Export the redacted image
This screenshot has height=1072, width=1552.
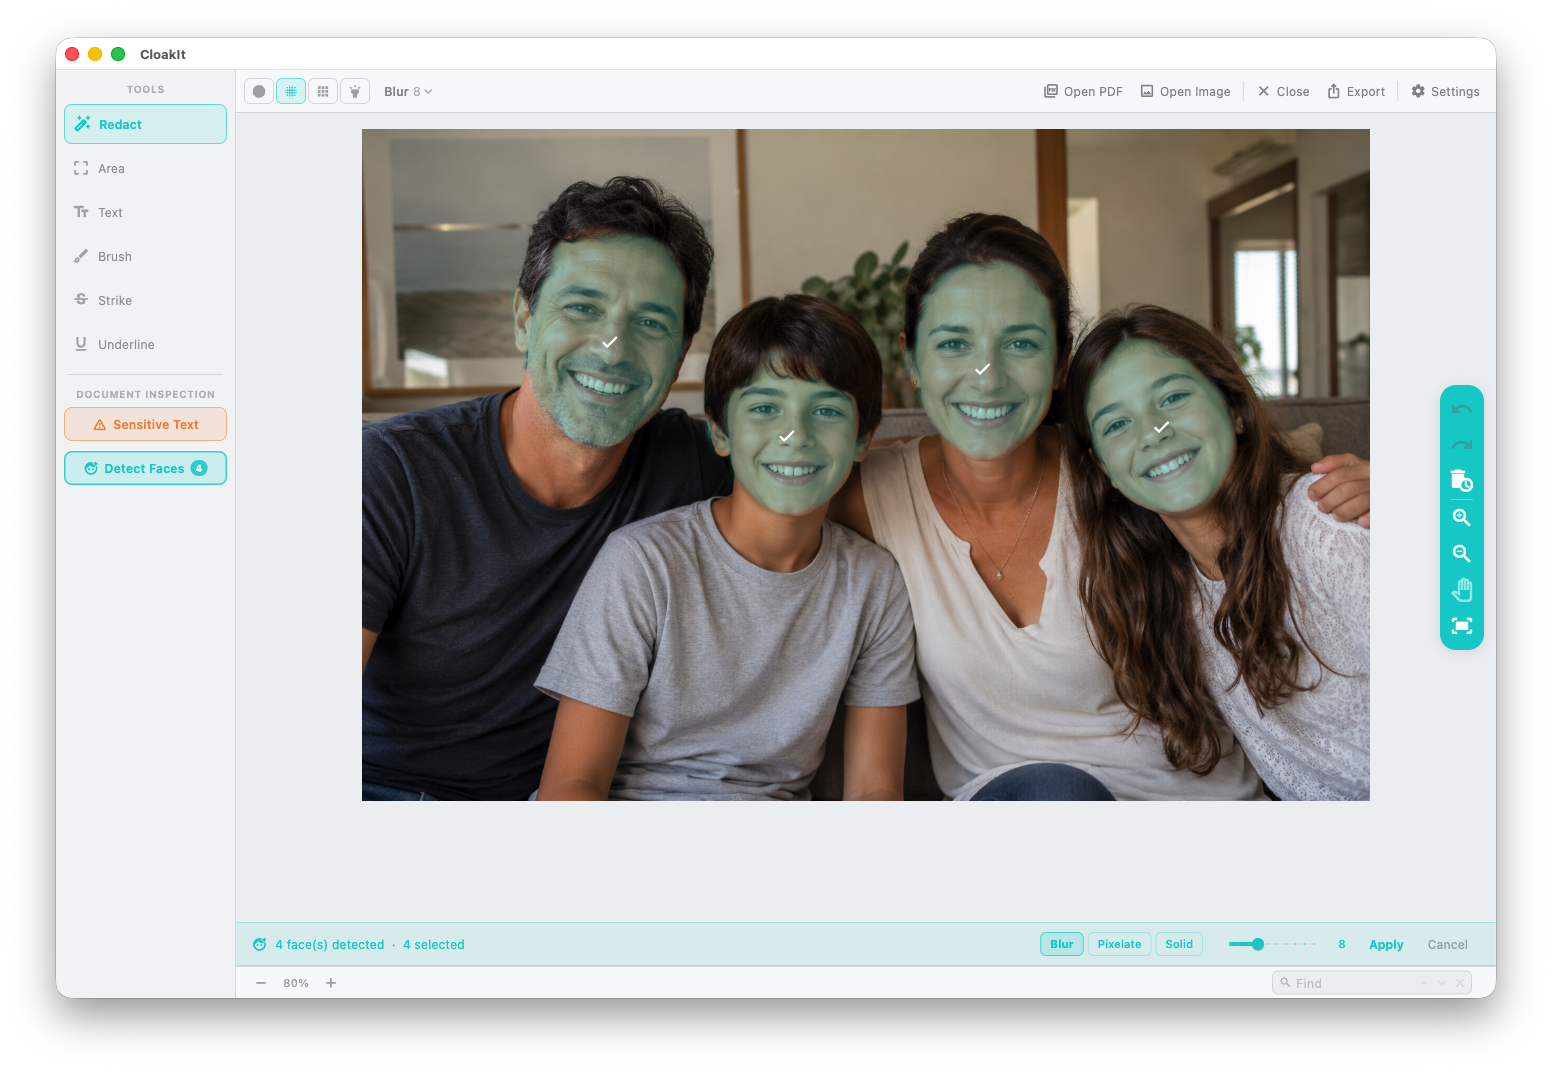(x=1356, y=91)
